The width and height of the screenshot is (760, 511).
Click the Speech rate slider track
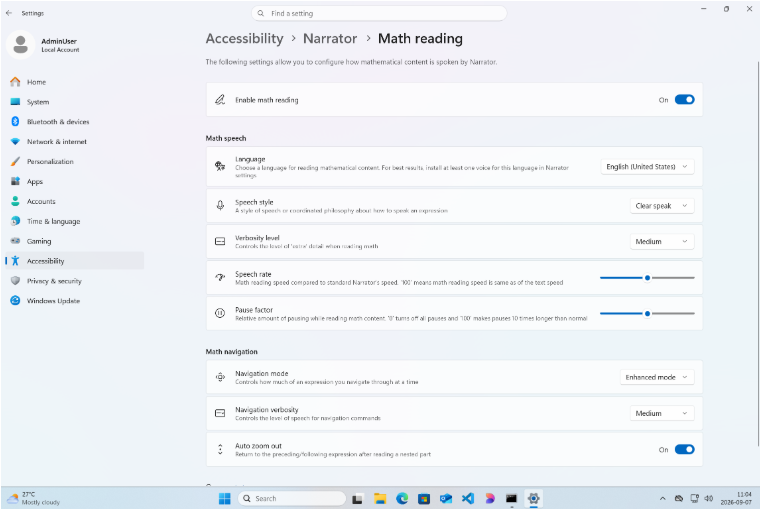click(x=647, y=278)
